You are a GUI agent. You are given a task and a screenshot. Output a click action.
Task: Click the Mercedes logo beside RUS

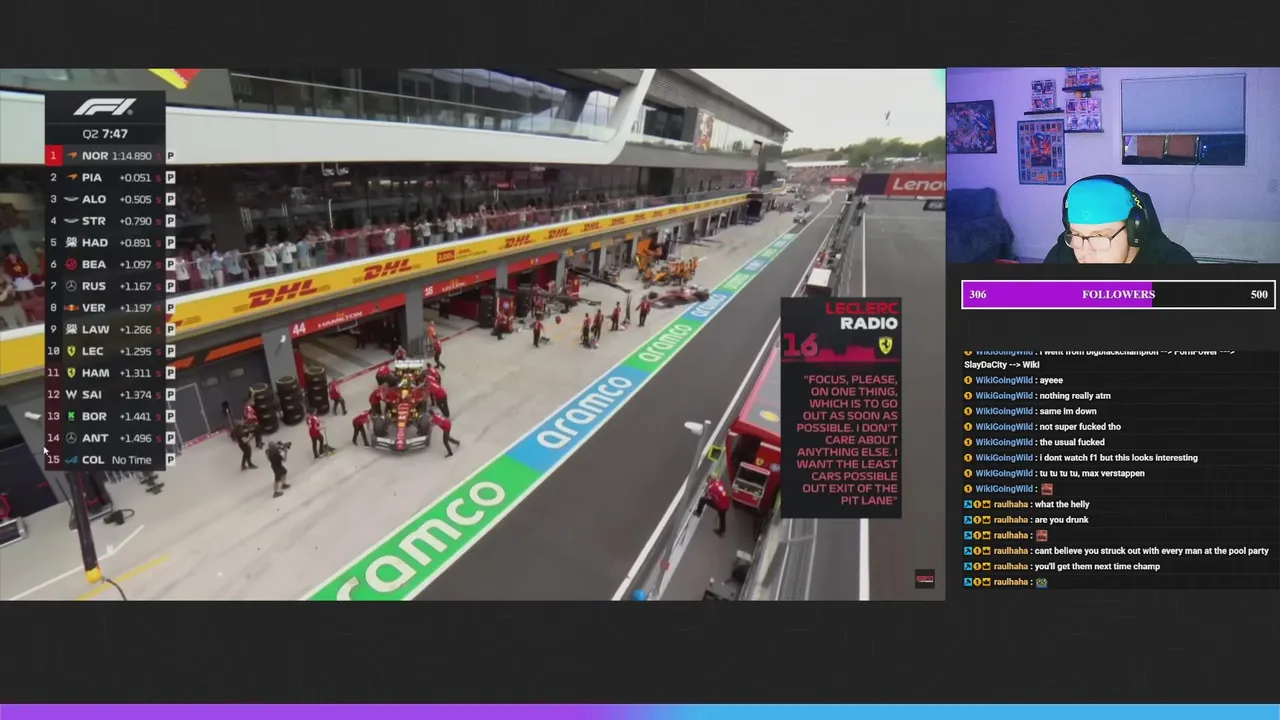(71, 286)
